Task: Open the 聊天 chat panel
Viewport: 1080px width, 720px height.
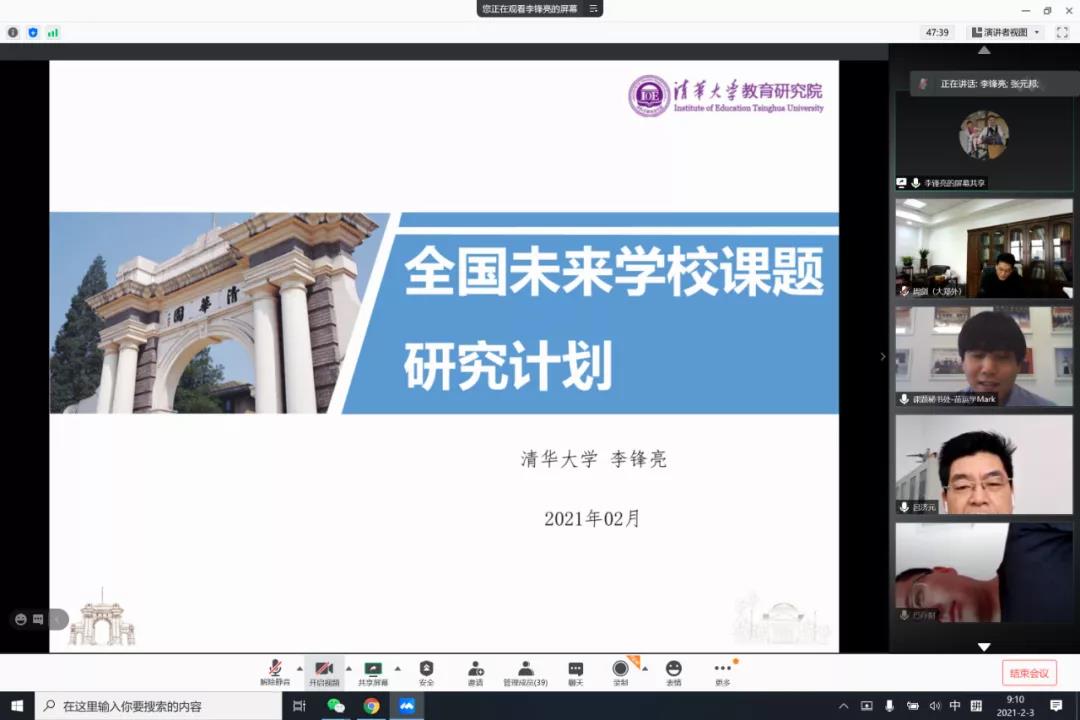Action: [576, 672]
